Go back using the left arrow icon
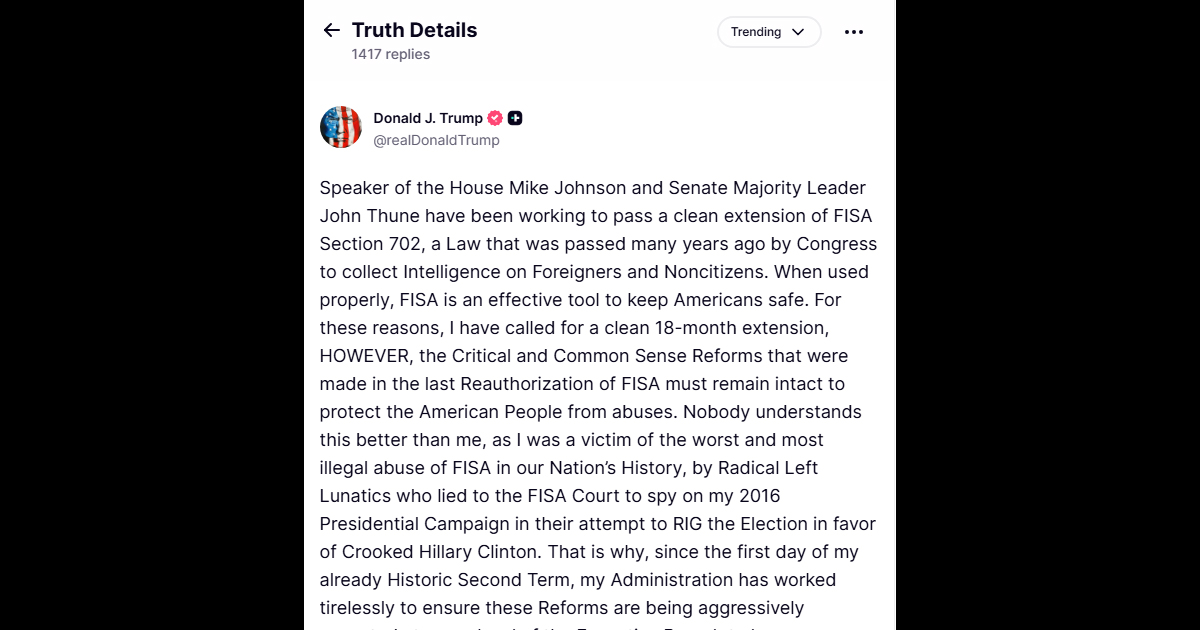 (x=332, y=30)
